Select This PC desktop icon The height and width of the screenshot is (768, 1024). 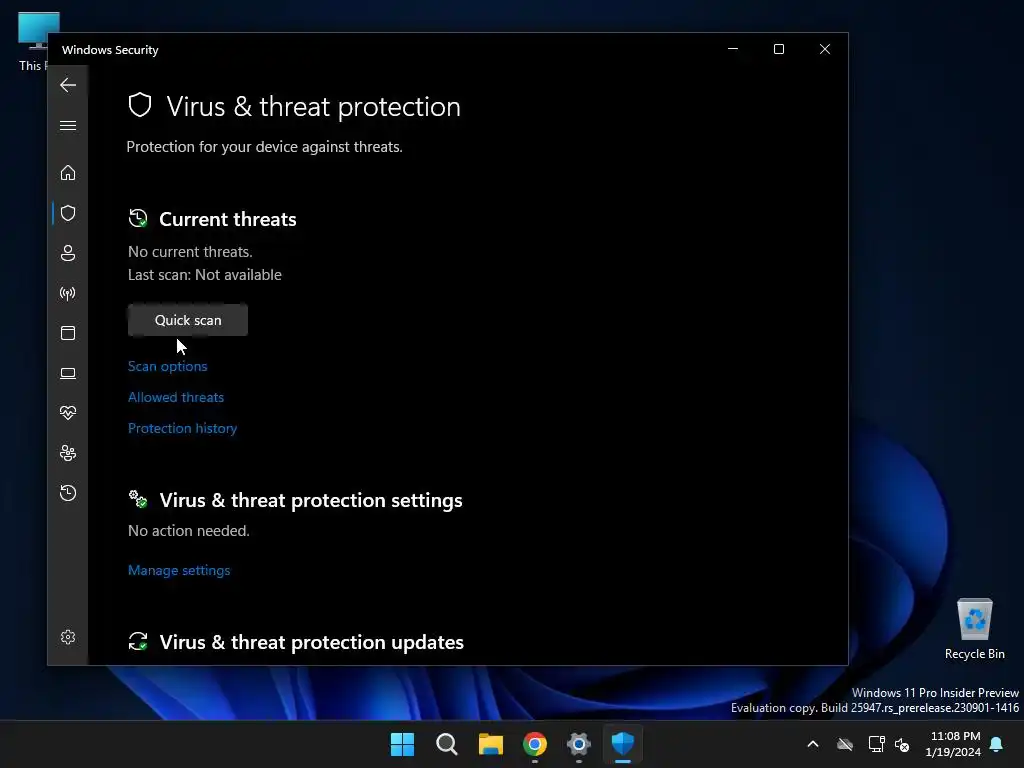(x=31, y=41)
